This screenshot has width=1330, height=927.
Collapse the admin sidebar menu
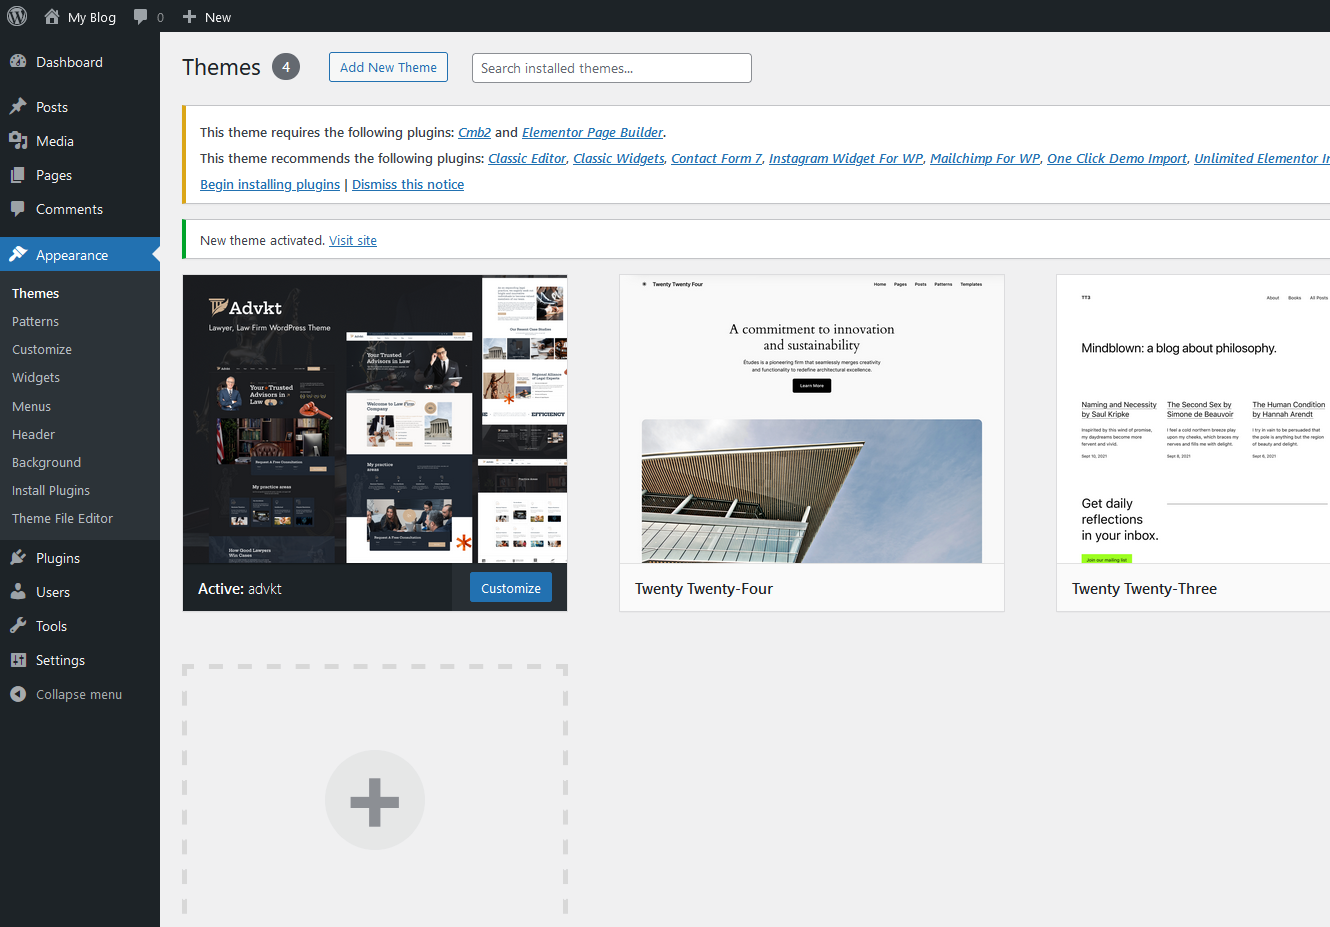(x=78, y=694)
